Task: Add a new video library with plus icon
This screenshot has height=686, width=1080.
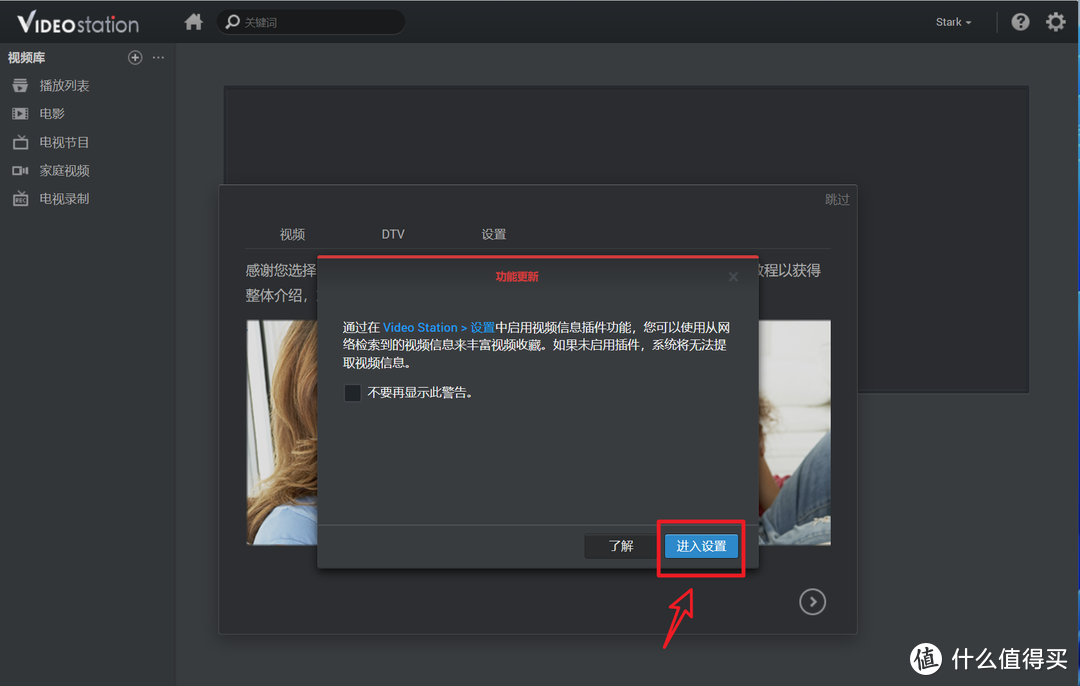Action: 135,58
